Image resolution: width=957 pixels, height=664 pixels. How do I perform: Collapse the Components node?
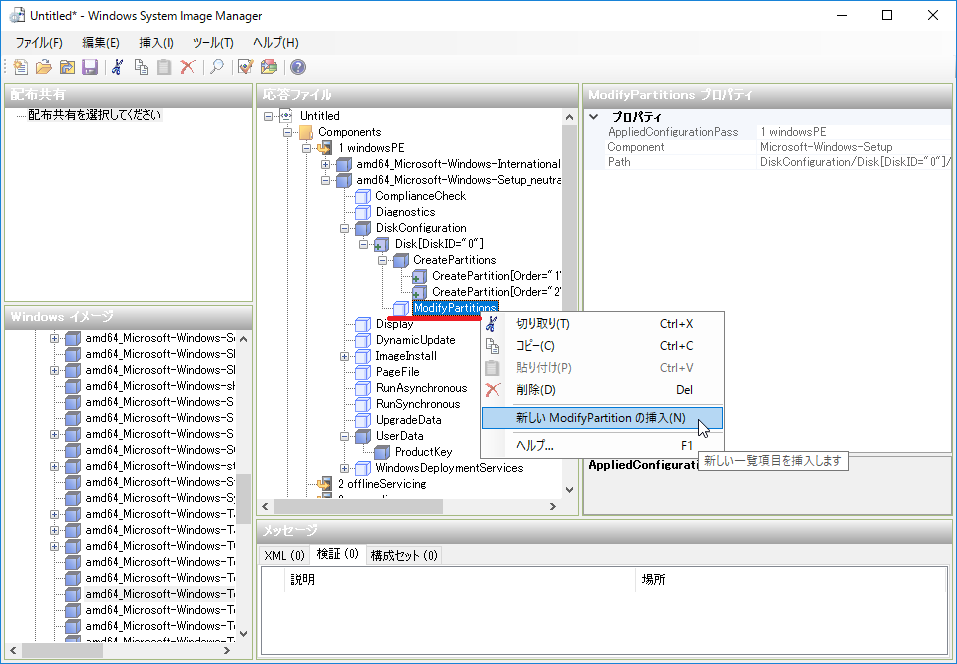[287, 132]
